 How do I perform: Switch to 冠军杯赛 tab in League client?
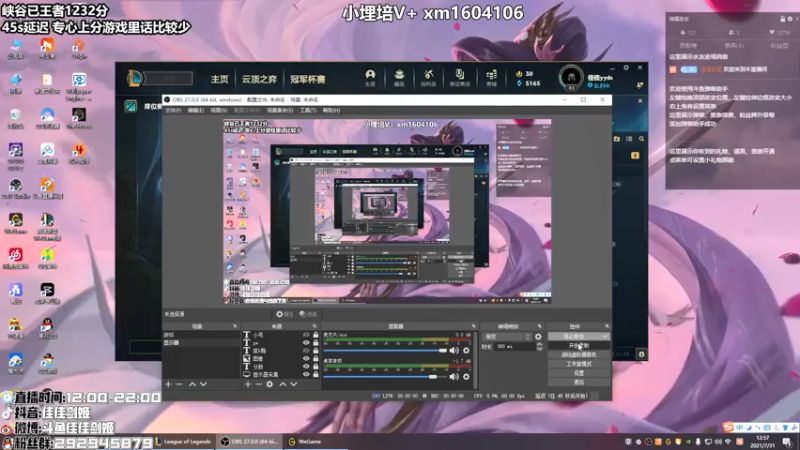coord(308,79)
